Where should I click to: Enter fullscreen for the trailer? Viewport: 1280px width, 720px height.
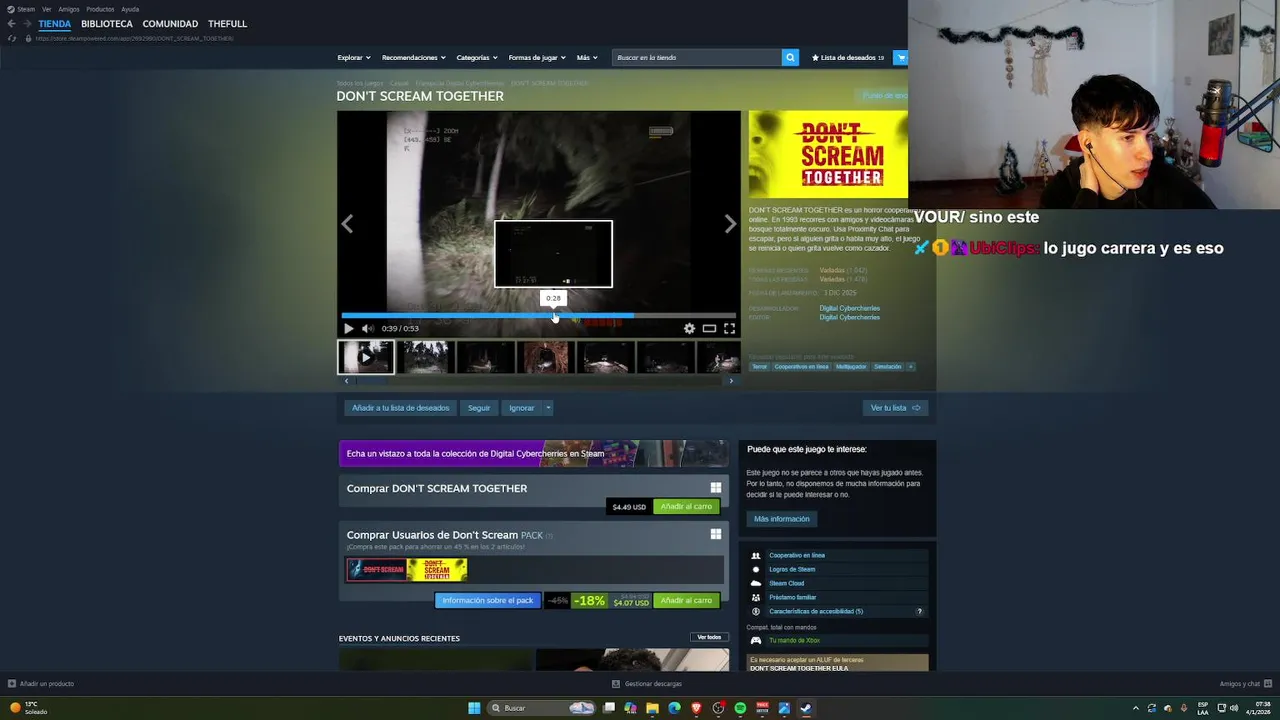pyautogui.click(x=729, y=328)
